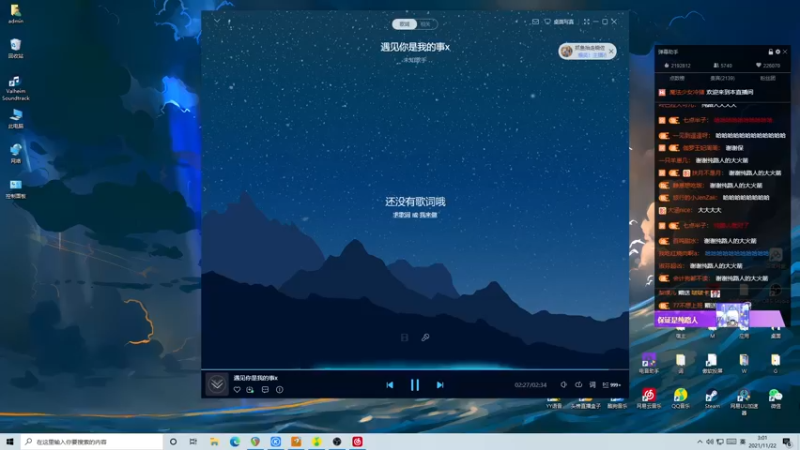Show song info via circled i icon

pyautogui.click(x=280, y=390)
